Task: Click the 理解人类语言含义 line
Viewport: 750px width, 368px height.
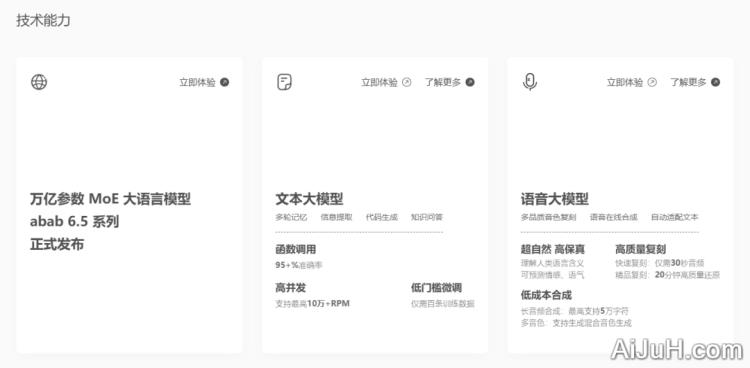Action: point(552,263)
